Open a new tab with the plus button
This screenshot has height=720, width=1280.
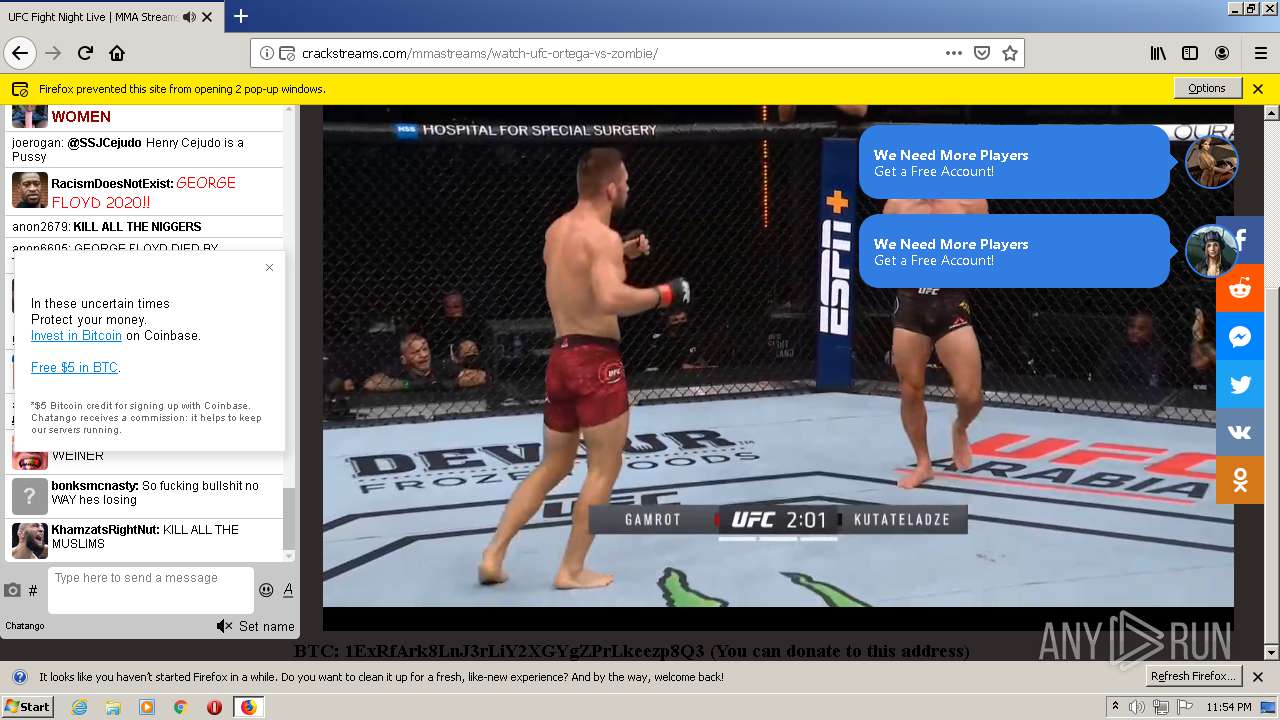point(241,16)
